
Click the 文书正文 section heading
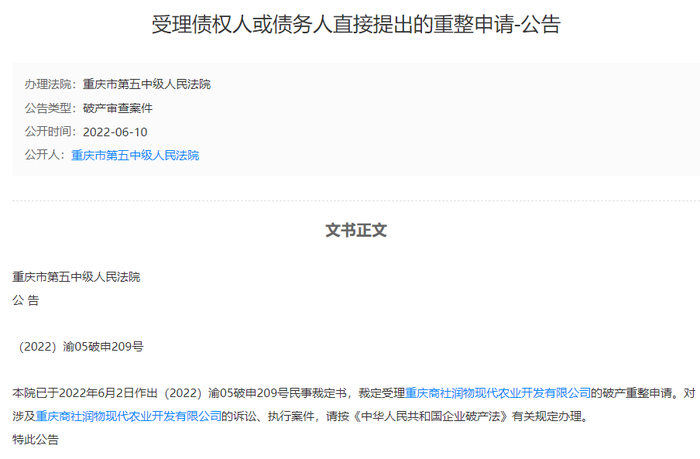356,230
